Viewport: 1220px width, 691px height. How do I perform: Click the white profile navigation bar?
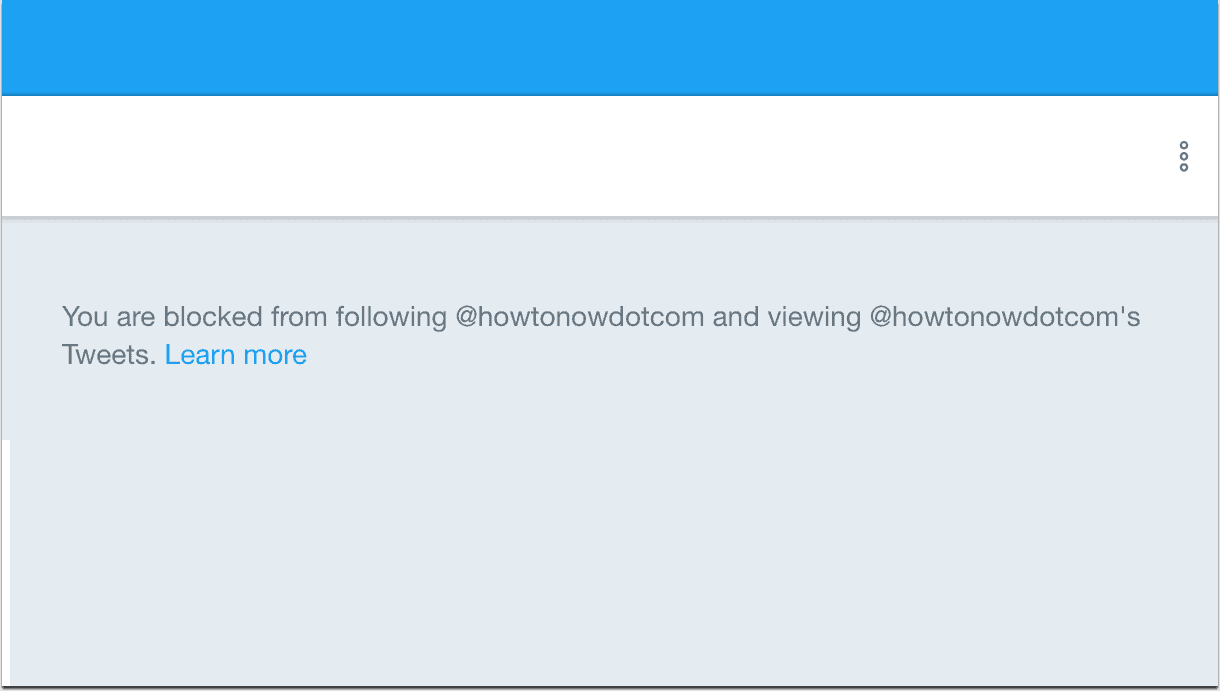pyautogui.click(x=610, y=156)
